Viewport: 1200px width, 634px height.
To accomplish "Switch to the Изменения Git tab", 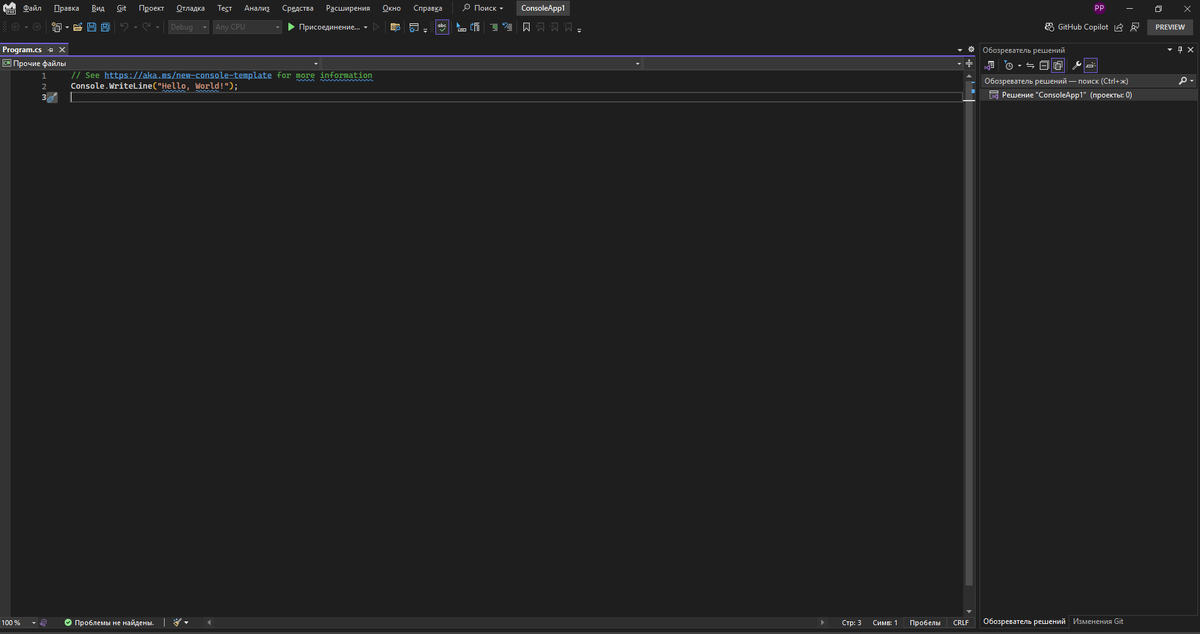I will coord(1098,621).
